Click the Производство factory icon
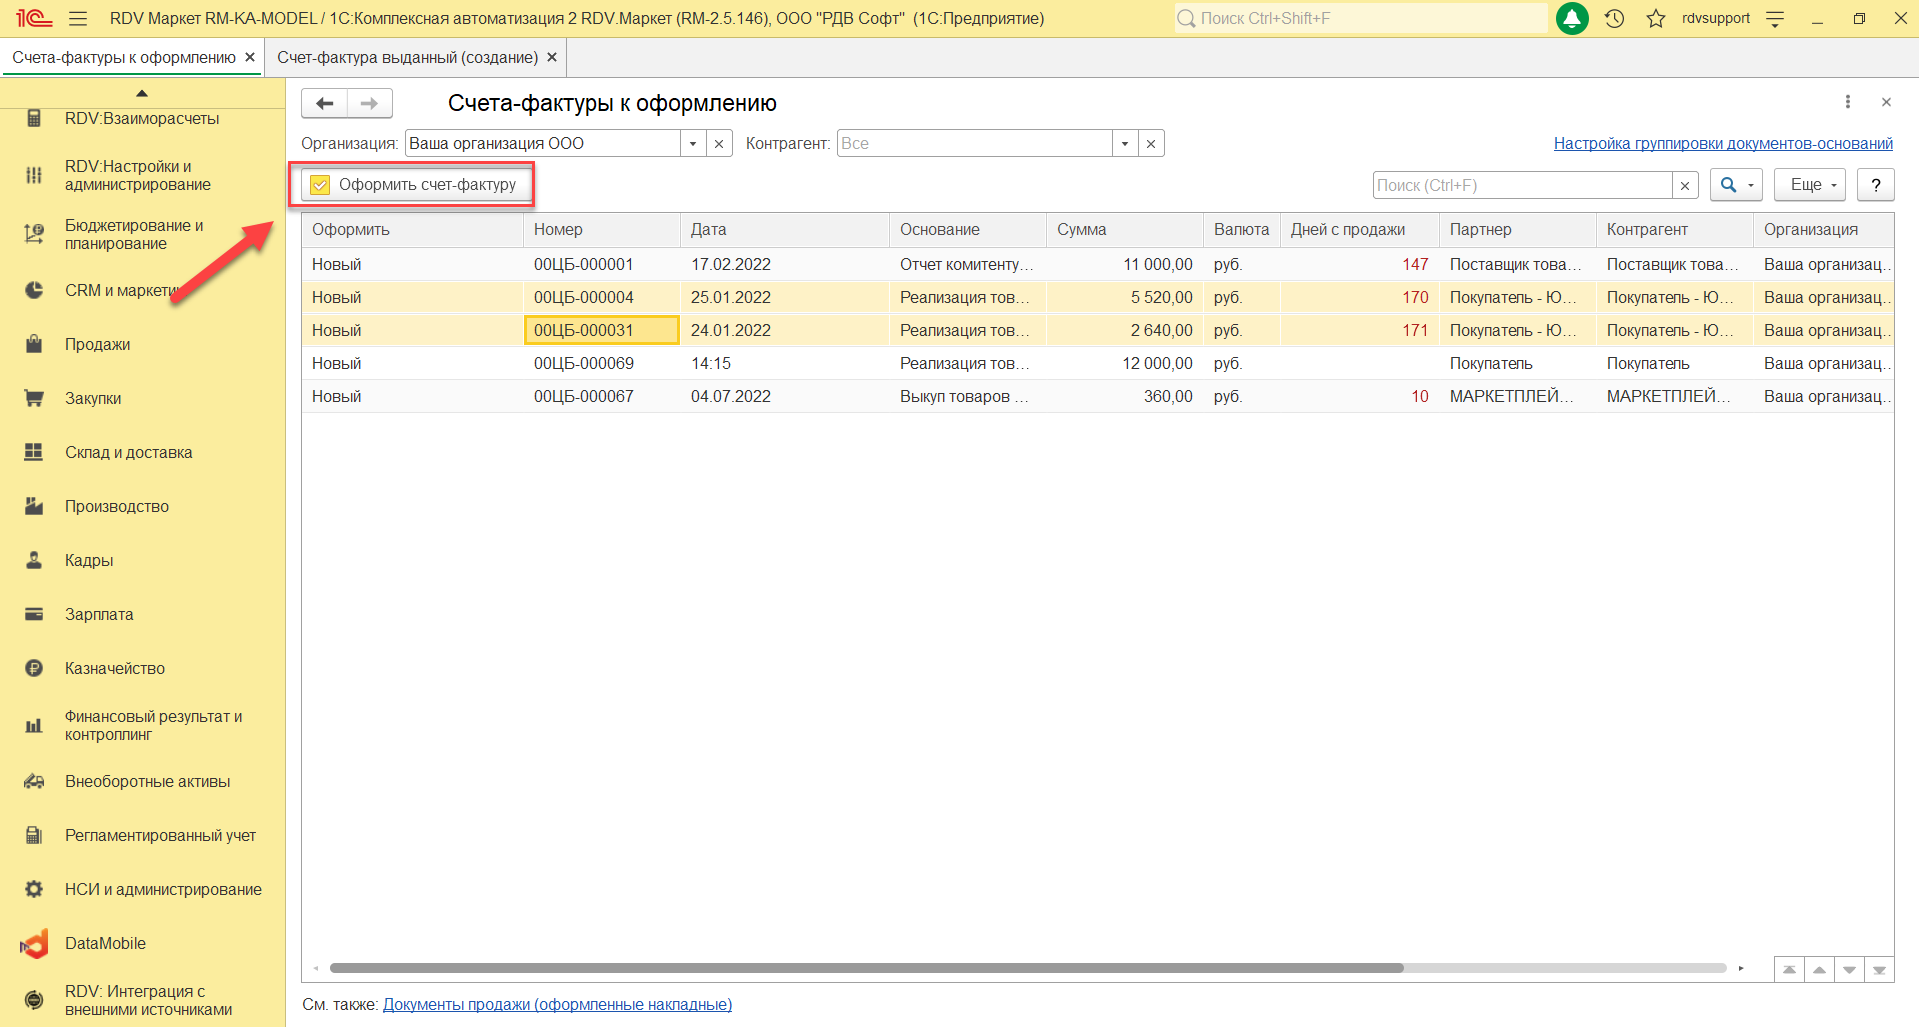This screenshot has width=1919, height=1027. pos(34,506)
